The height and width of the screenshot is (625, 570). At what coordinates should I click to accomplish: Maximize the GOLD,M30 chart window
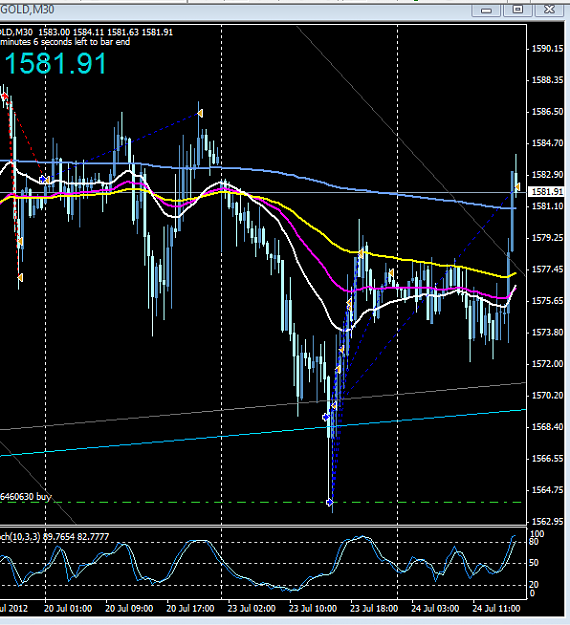coord(517,10)
